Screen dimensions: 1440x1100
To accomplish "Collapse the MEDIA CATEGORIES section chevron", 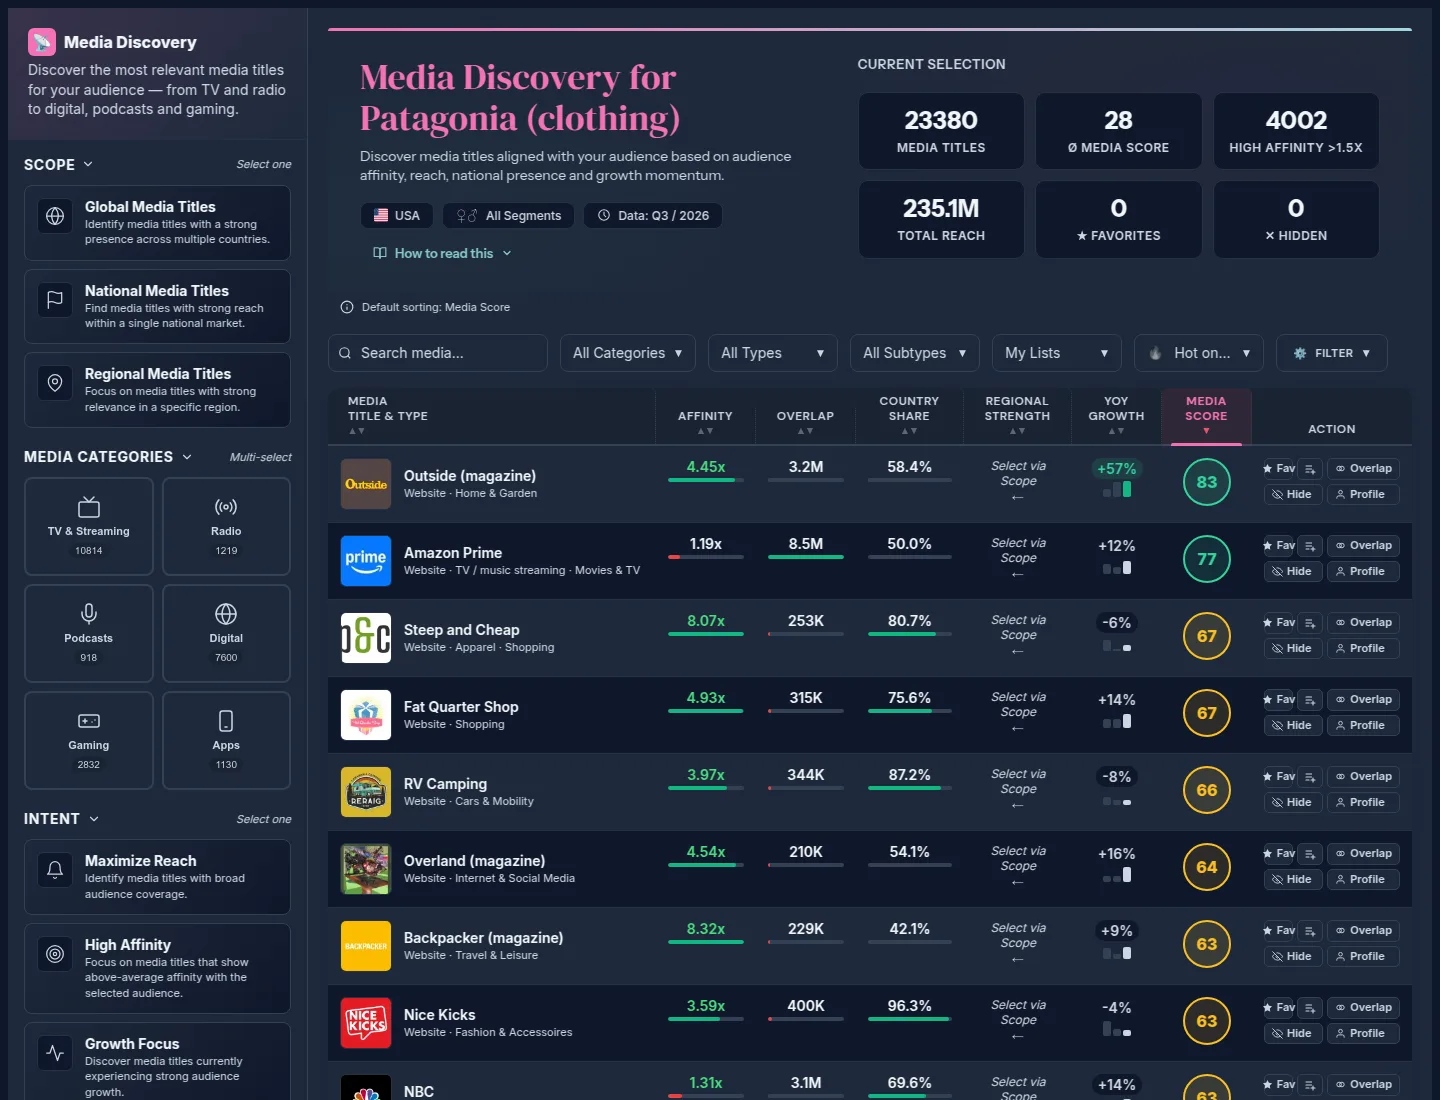I will pos(187,457).
